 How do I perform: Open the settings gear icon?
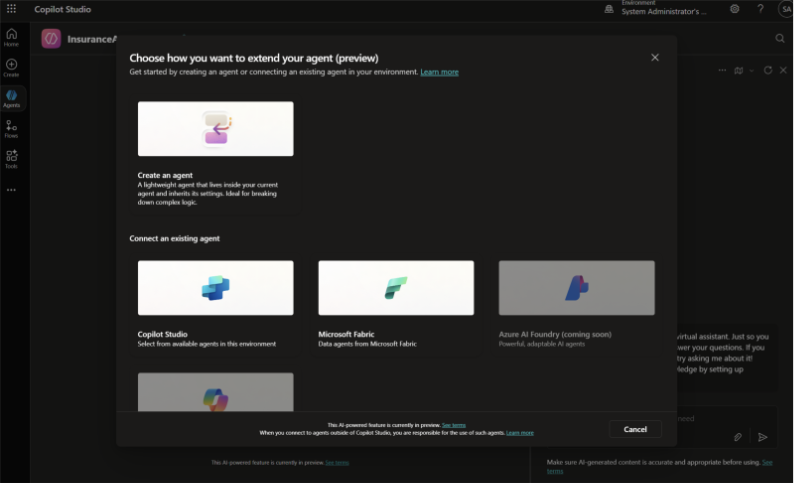pyautogui.click(x=734, y=9)
